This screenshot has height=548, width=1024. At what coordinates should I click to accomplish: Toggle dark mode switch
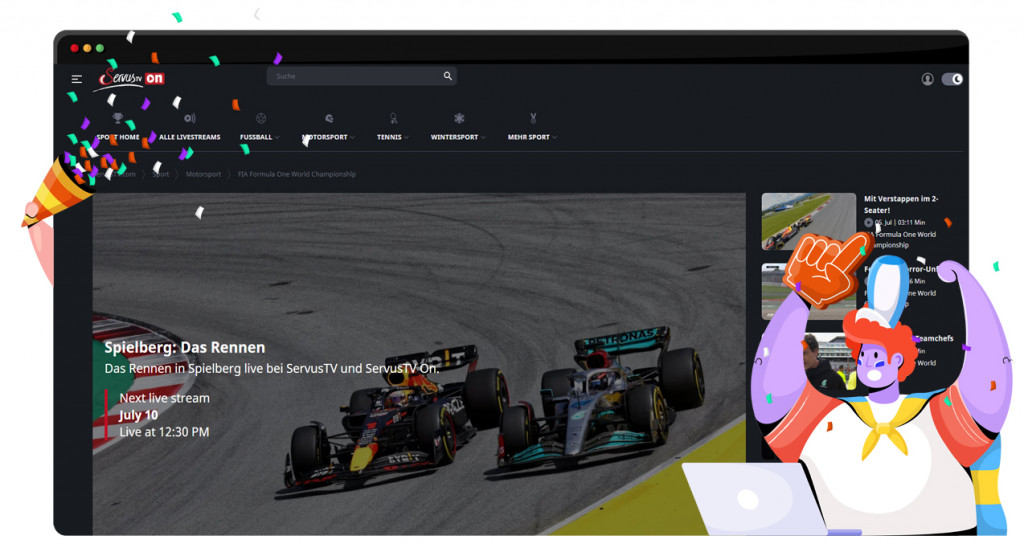tap(952, 79)
